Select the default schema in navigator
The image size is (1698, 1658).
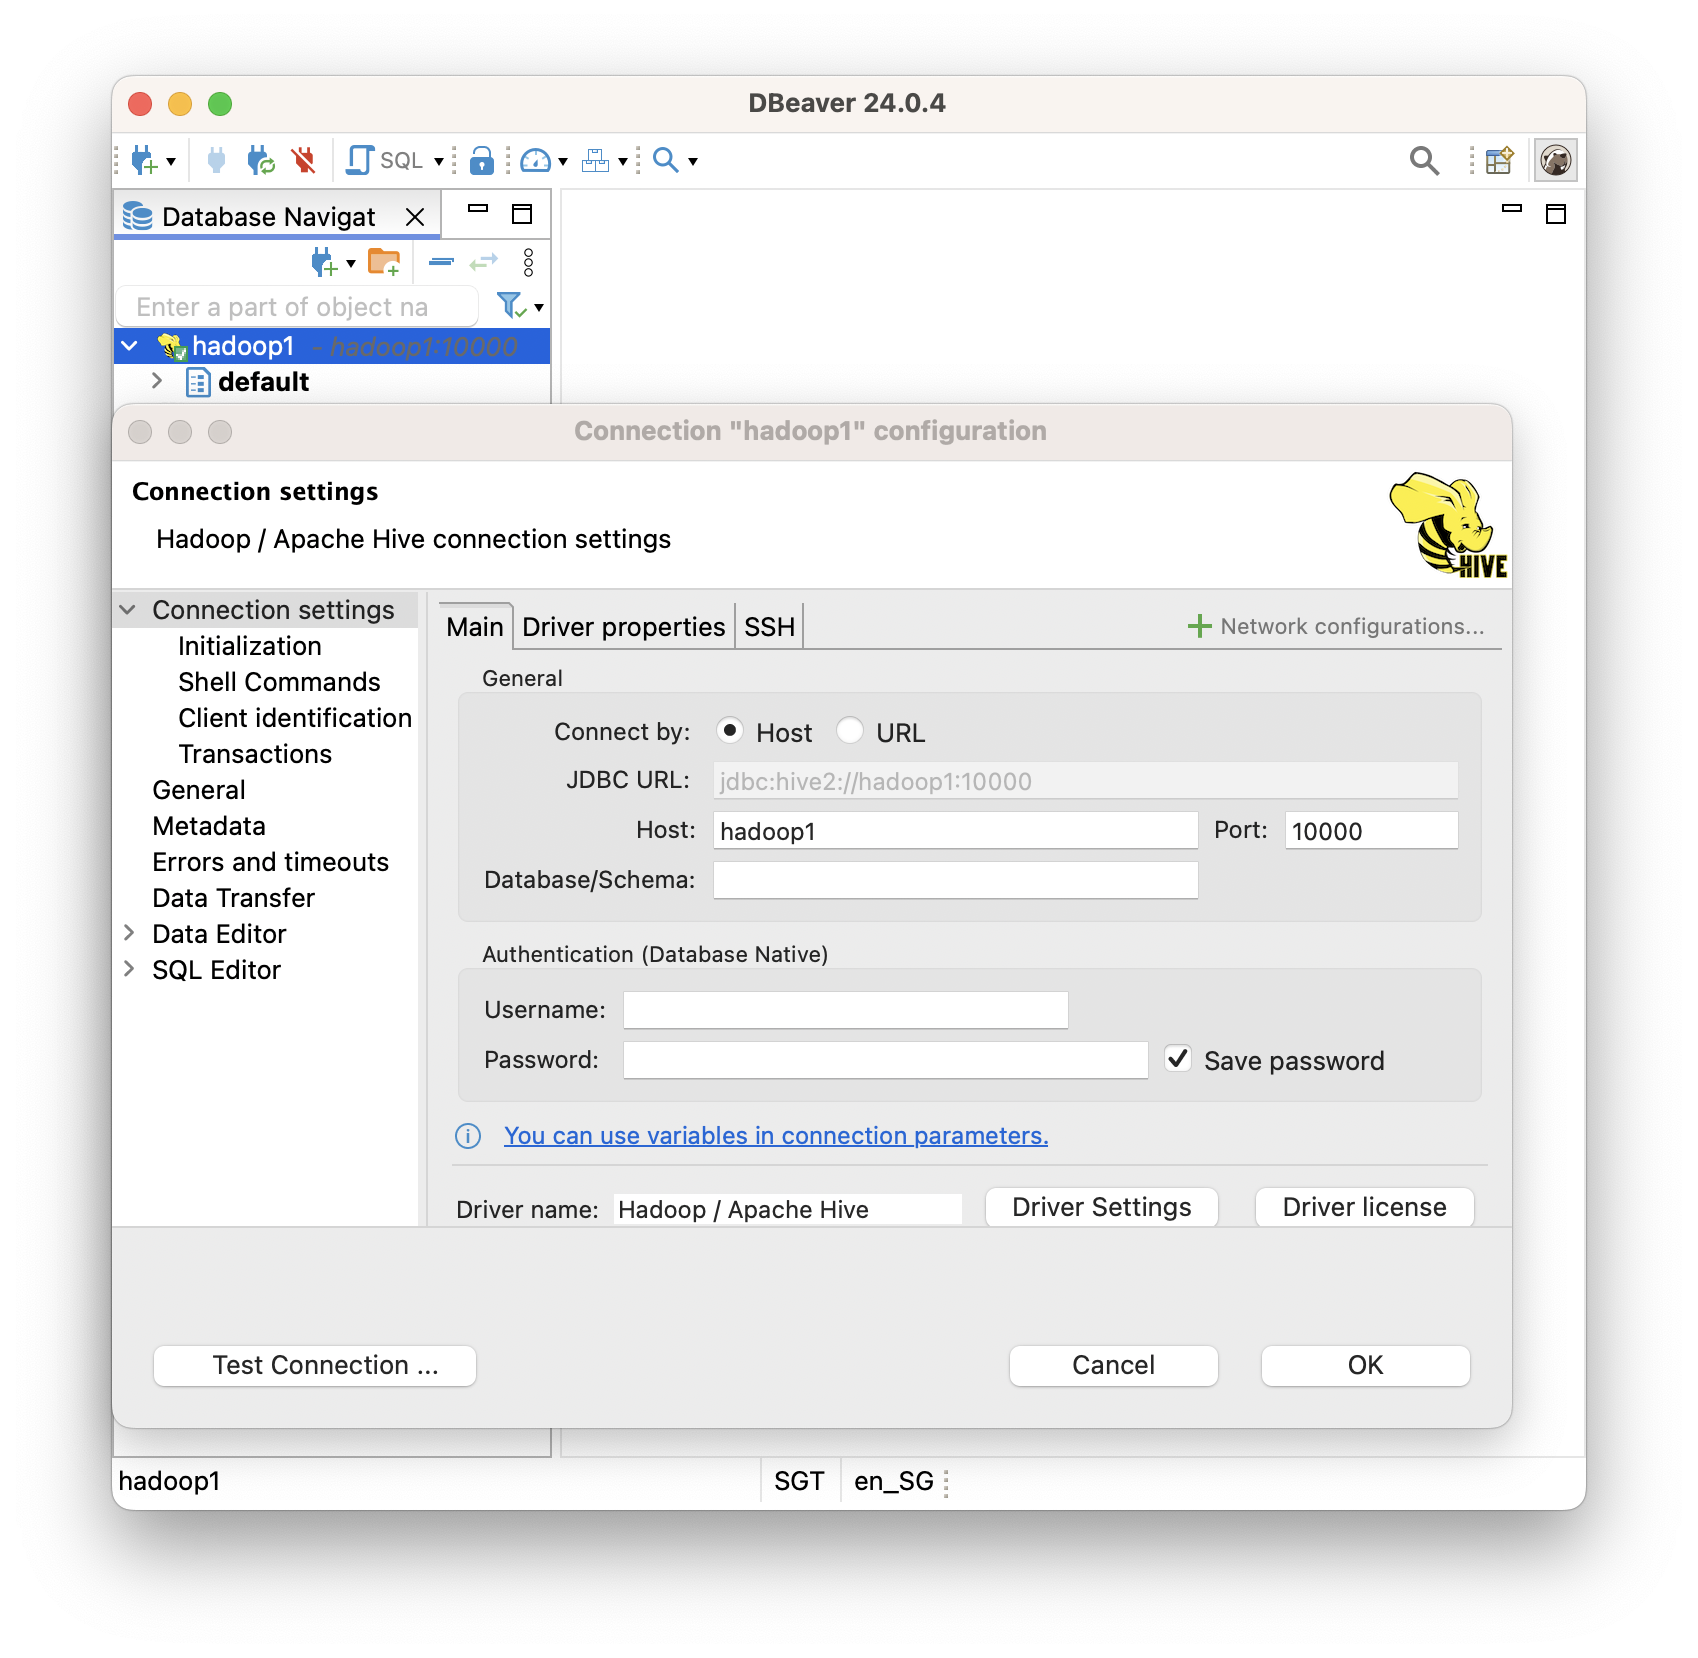(263, 382)
